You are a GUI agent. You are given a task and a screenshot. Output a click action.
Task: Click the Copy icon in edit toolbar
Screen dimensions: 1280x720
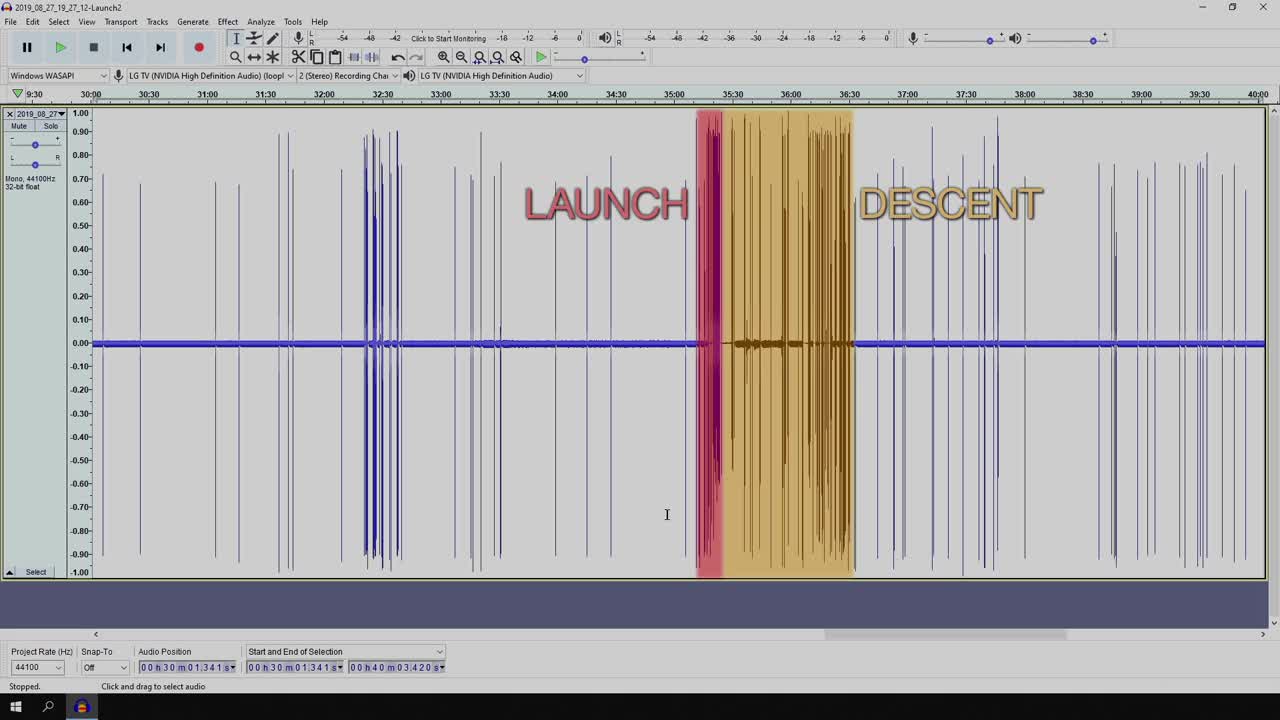[316, 57]
